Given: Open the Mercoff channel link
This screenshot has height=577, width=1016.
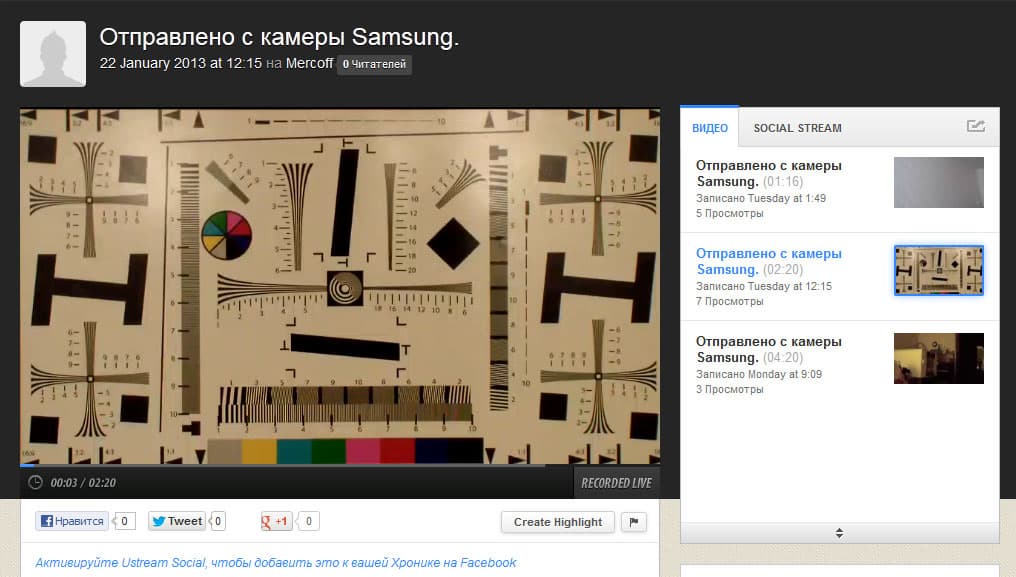Looking at the screenshot, I should pyautogui.click(x=309, y=64).
